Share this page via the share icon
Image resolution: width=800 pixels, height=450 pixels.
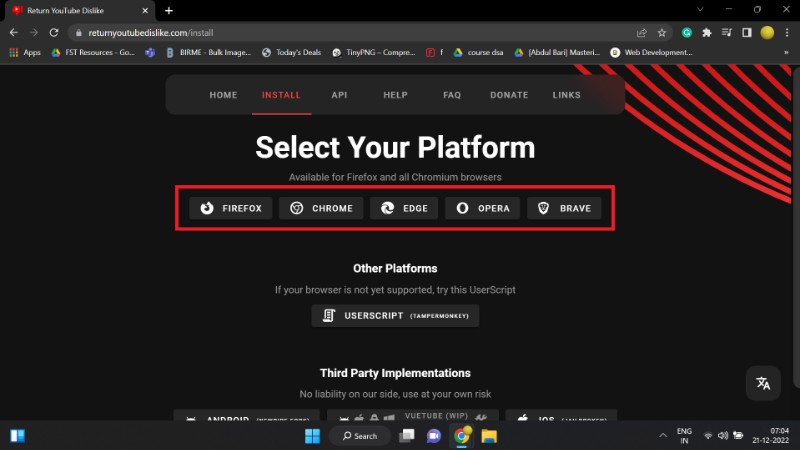pos(642,33)
